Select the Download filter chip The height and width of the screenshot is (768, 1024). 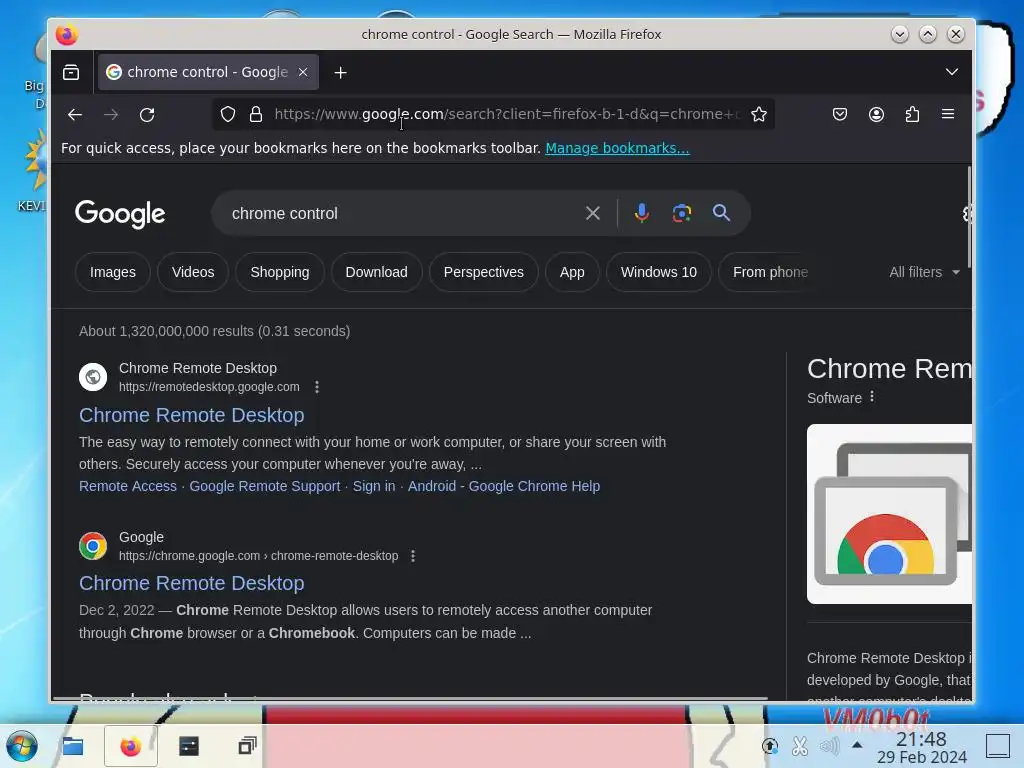click(376, 272)
